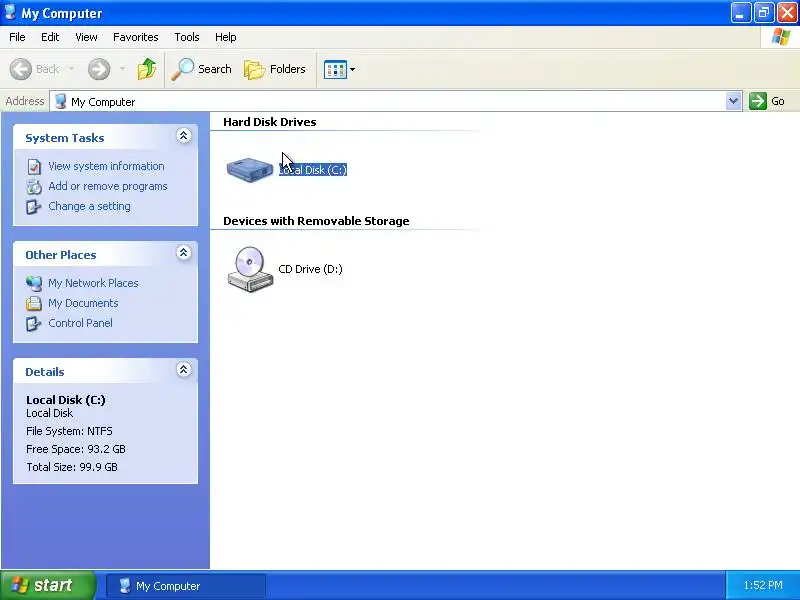Open the Back history dropdown arrow
Viewport: 800px width, 600px height.
71,69
